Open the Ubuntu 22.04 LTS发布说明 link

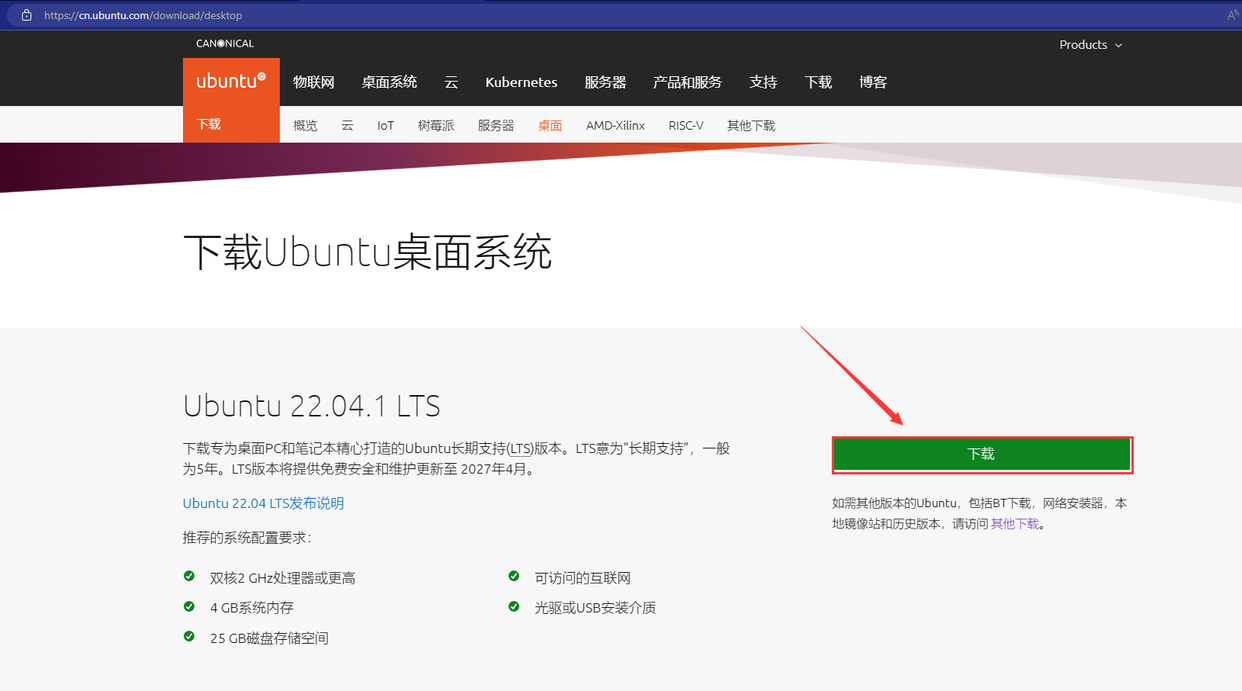coord(263,503)
